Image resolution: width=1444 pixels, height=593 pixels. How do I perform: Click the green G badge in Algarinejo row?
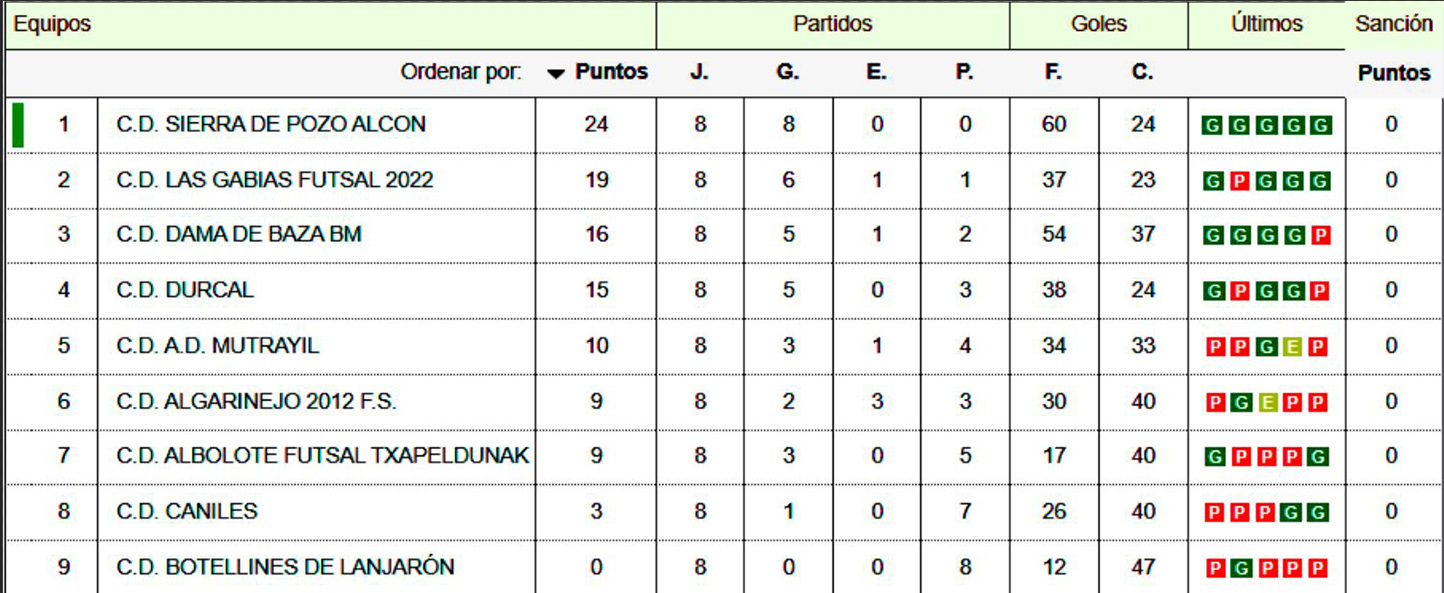coord(1239,403)
